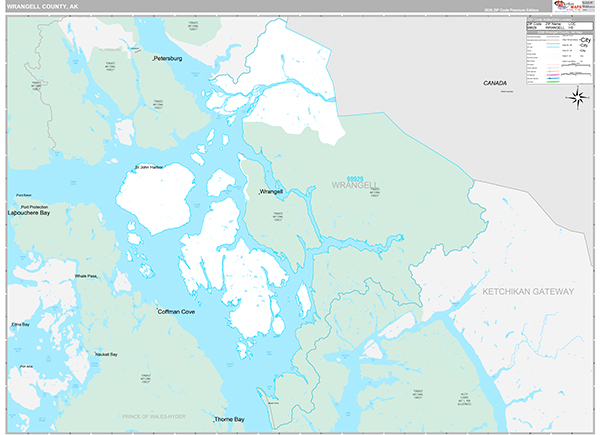Click the 'Labouchere Bay' label

coord(29,213)
